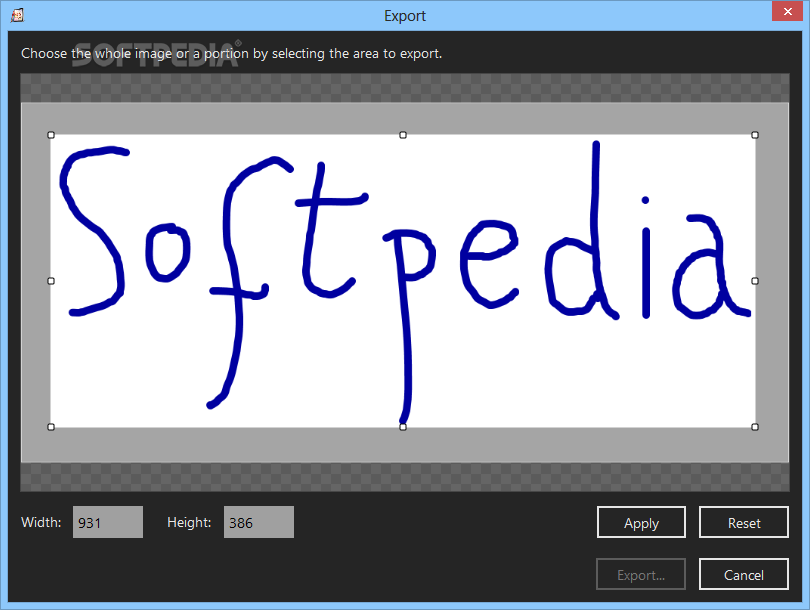
Task: Click the Reset button
Action: point(743,522)
